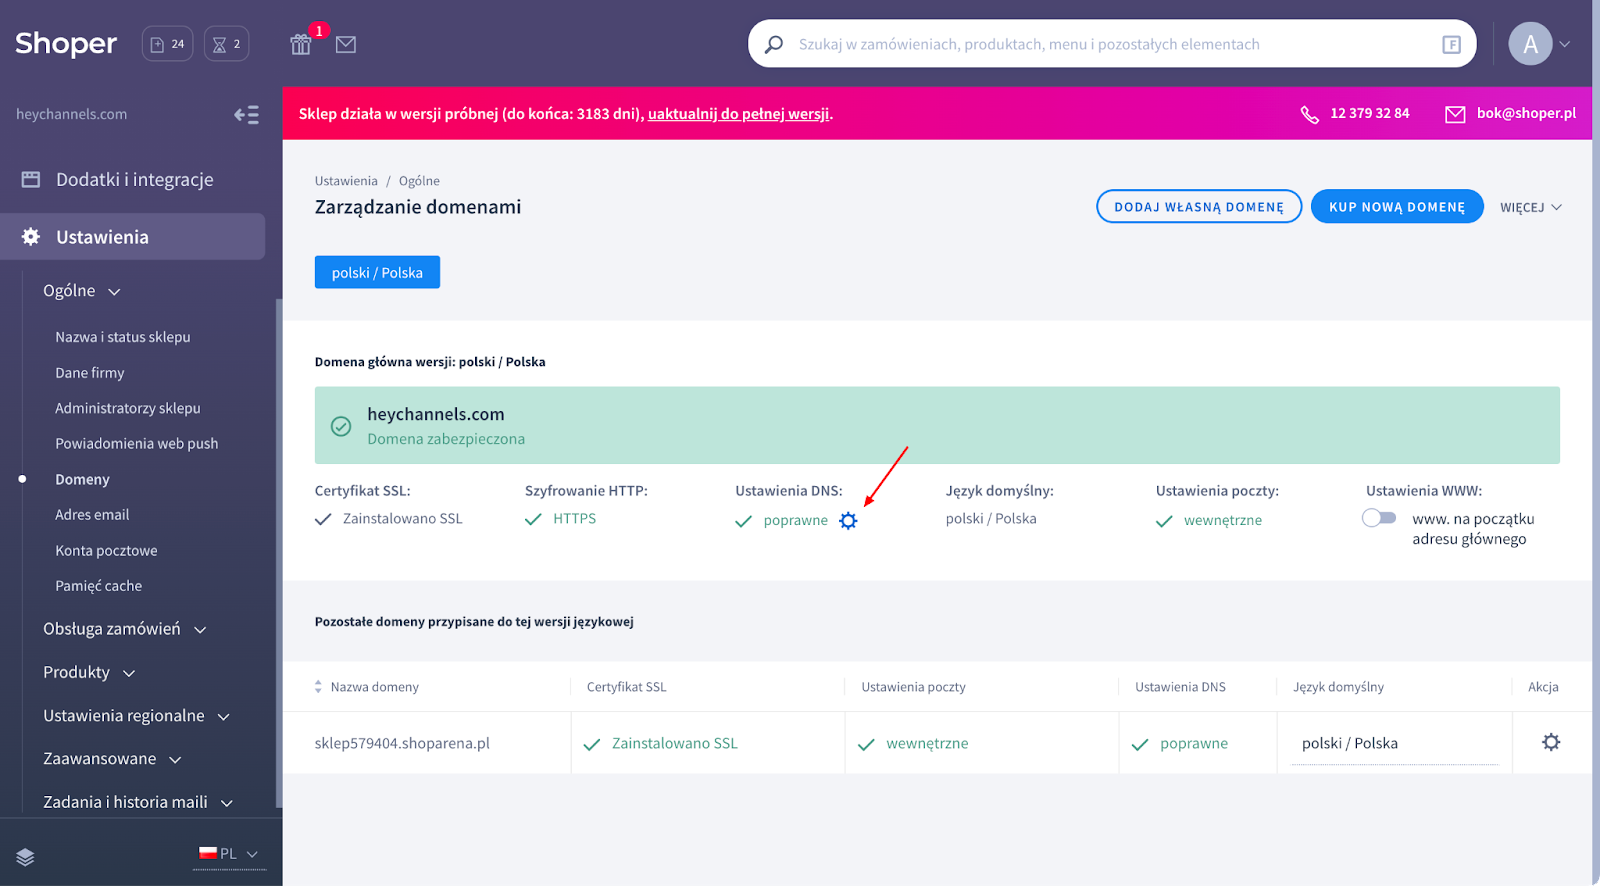Expand the Produkty section

[x=89, y=672]
